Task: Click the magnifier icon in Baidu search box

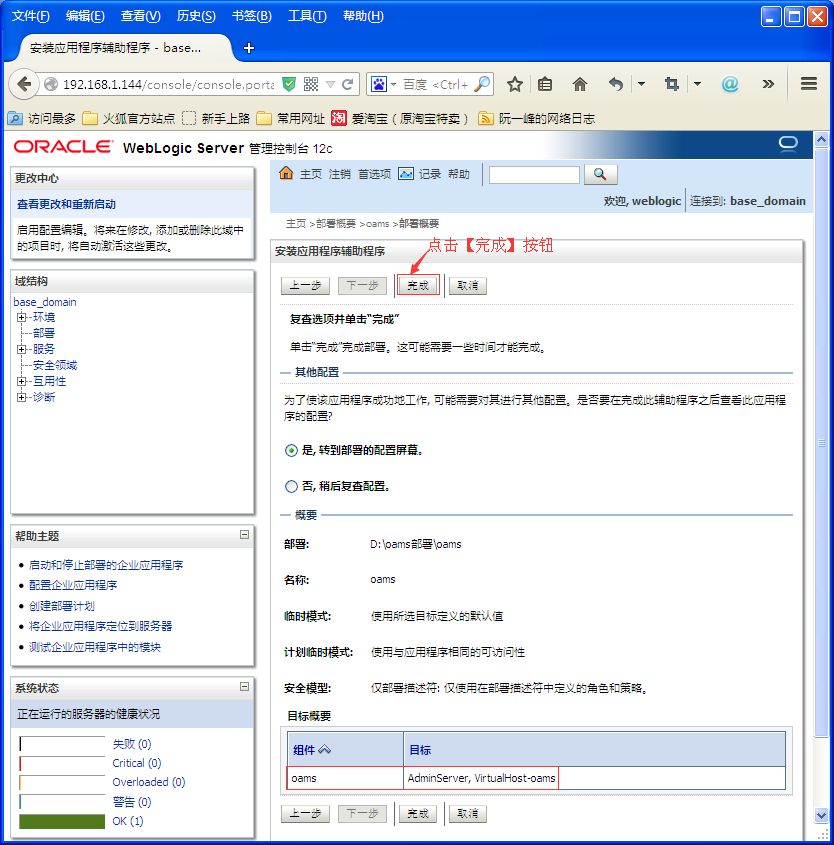Action: tap(482, 84)
